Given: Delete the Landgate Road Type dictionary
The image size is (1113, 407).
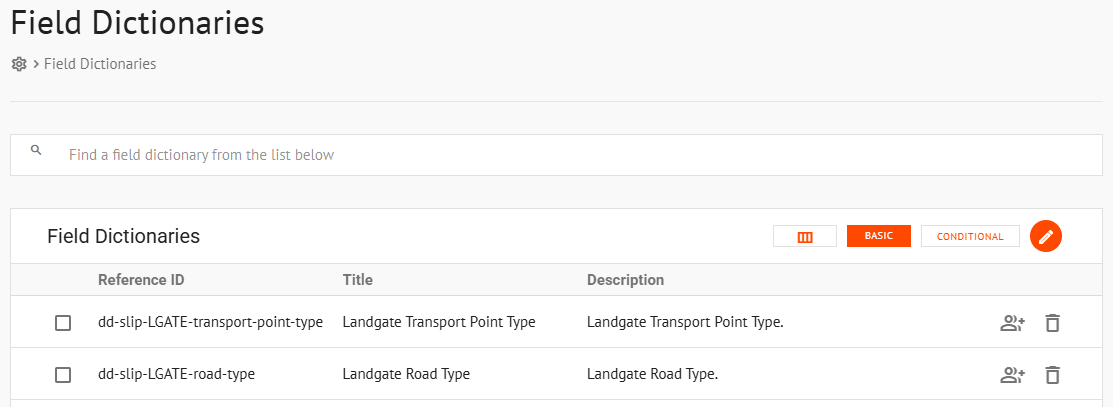Looking at the screenshot, I should point(1053,375).
